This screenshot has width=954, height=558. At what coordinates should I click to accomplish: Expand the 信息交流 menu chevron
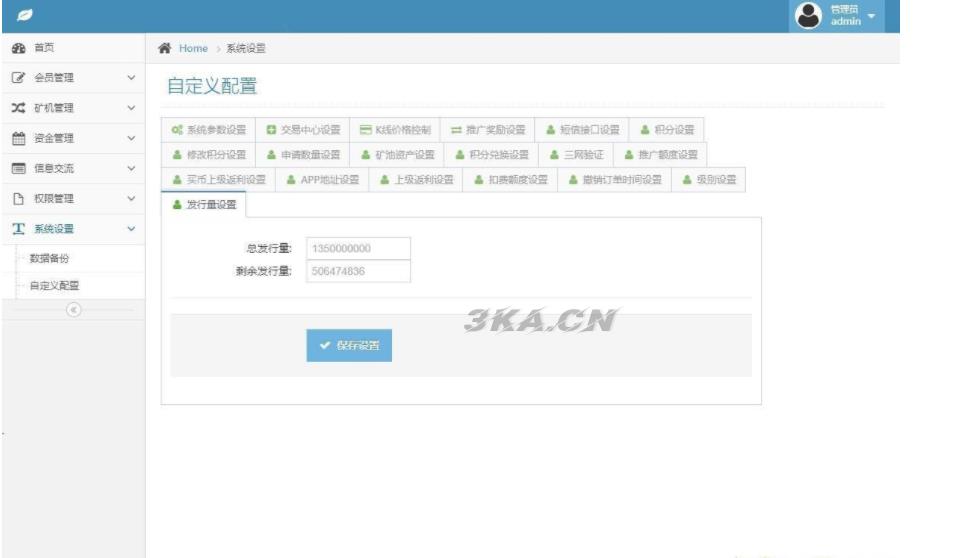131,169
